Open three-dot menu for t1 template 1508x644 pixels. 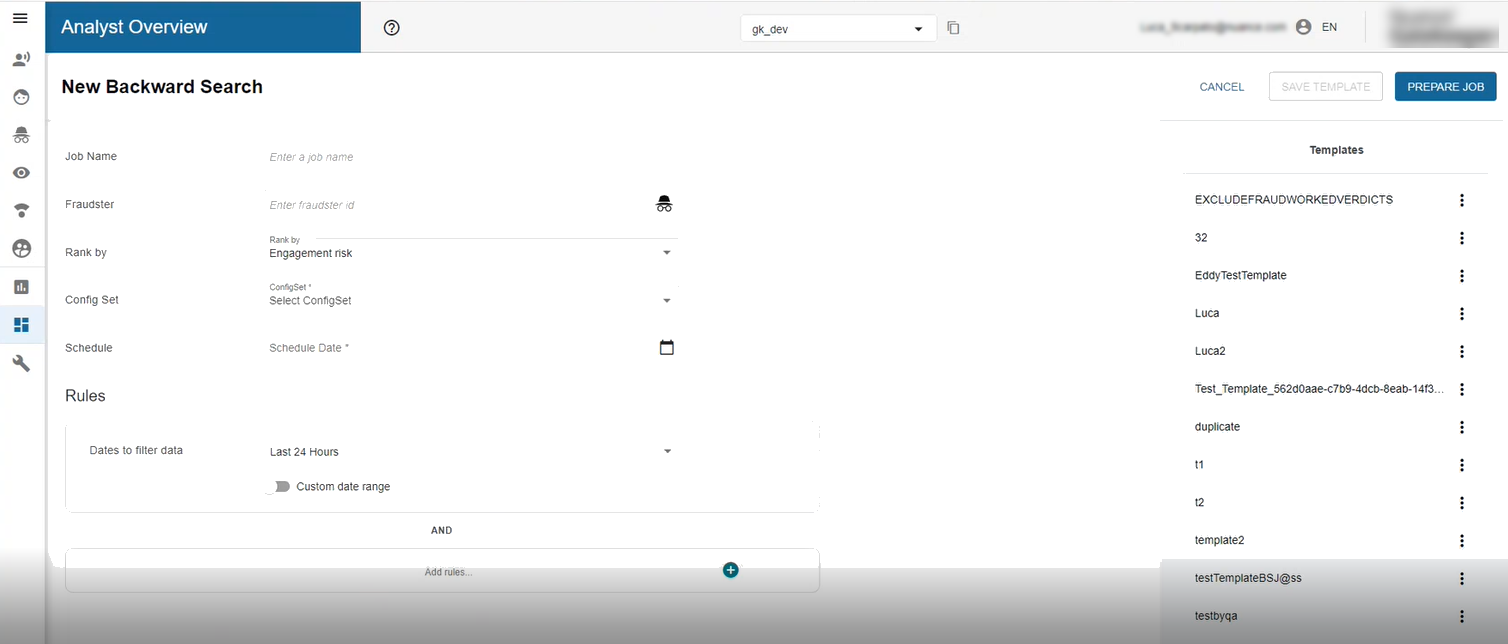pyautogui.click(x=1462, y=465)
